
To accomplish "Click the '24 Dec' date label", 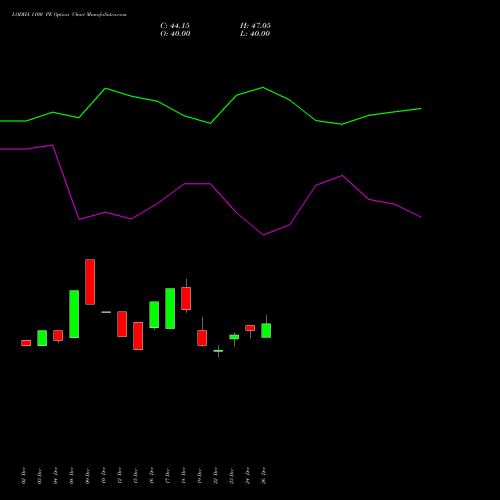I will [x=248, y=476].
